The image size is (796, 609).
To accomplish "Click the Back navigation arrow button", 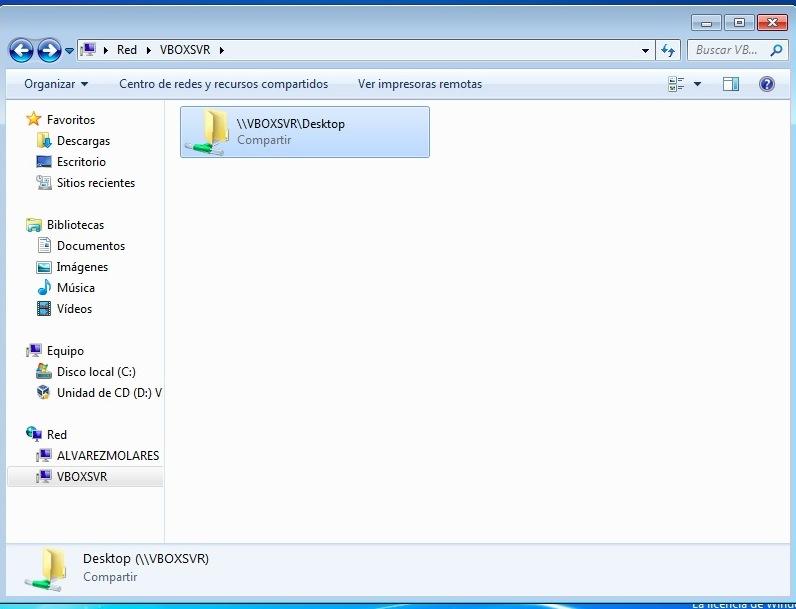I will [x=21, y=50].
